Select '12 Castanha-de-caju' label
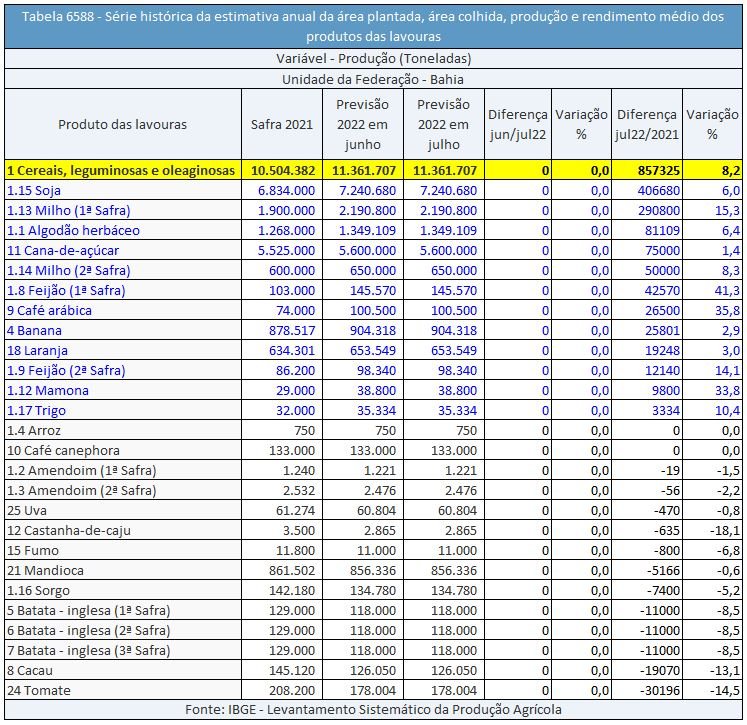 (x=69, y=531)
